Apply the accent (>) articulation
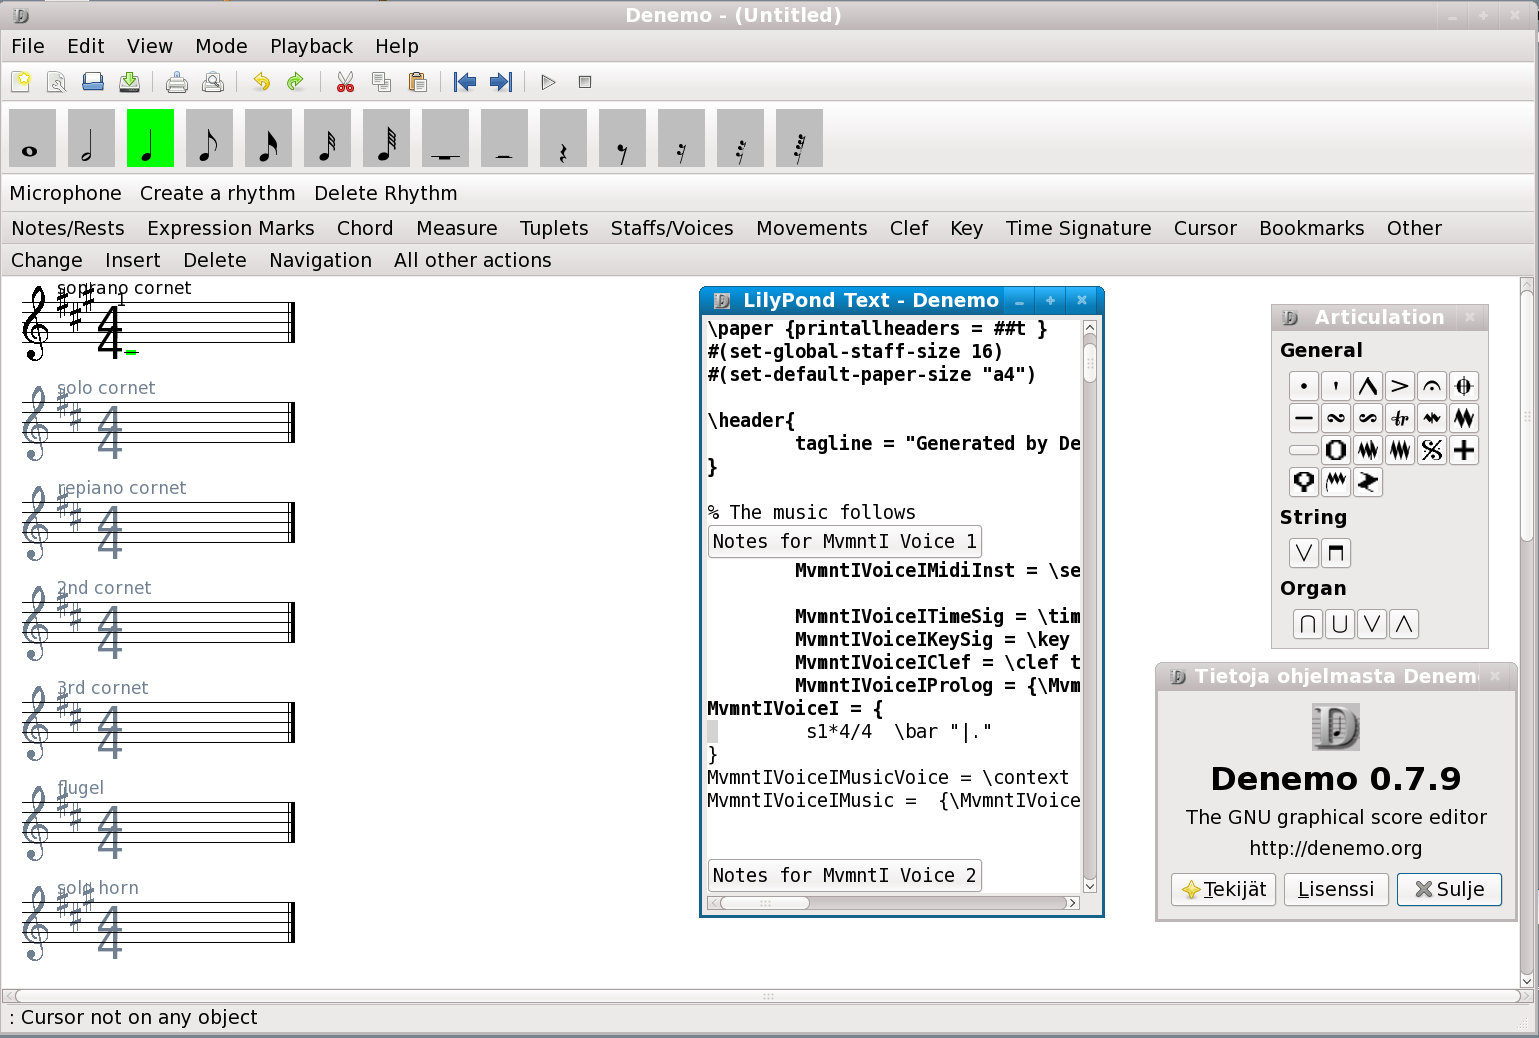 point(1400,386)
